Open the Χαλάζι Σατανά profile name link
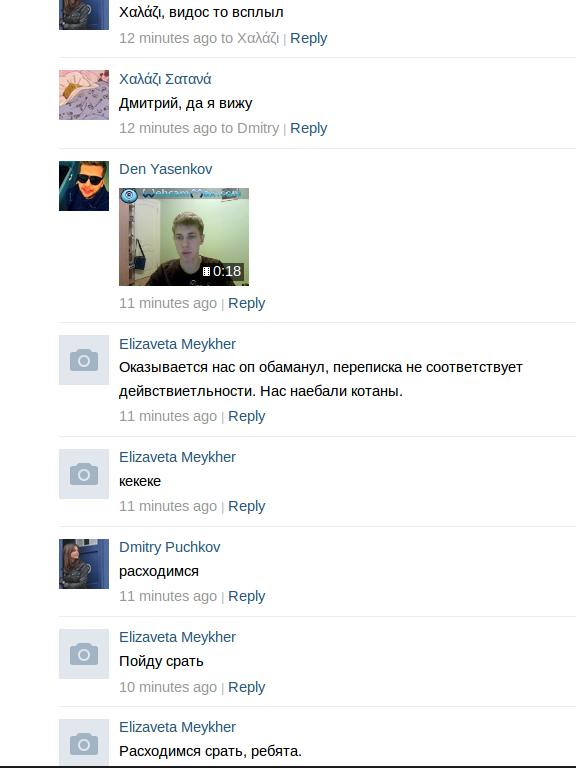Viewport: 576px width, 768px height. tap(165, 79)
